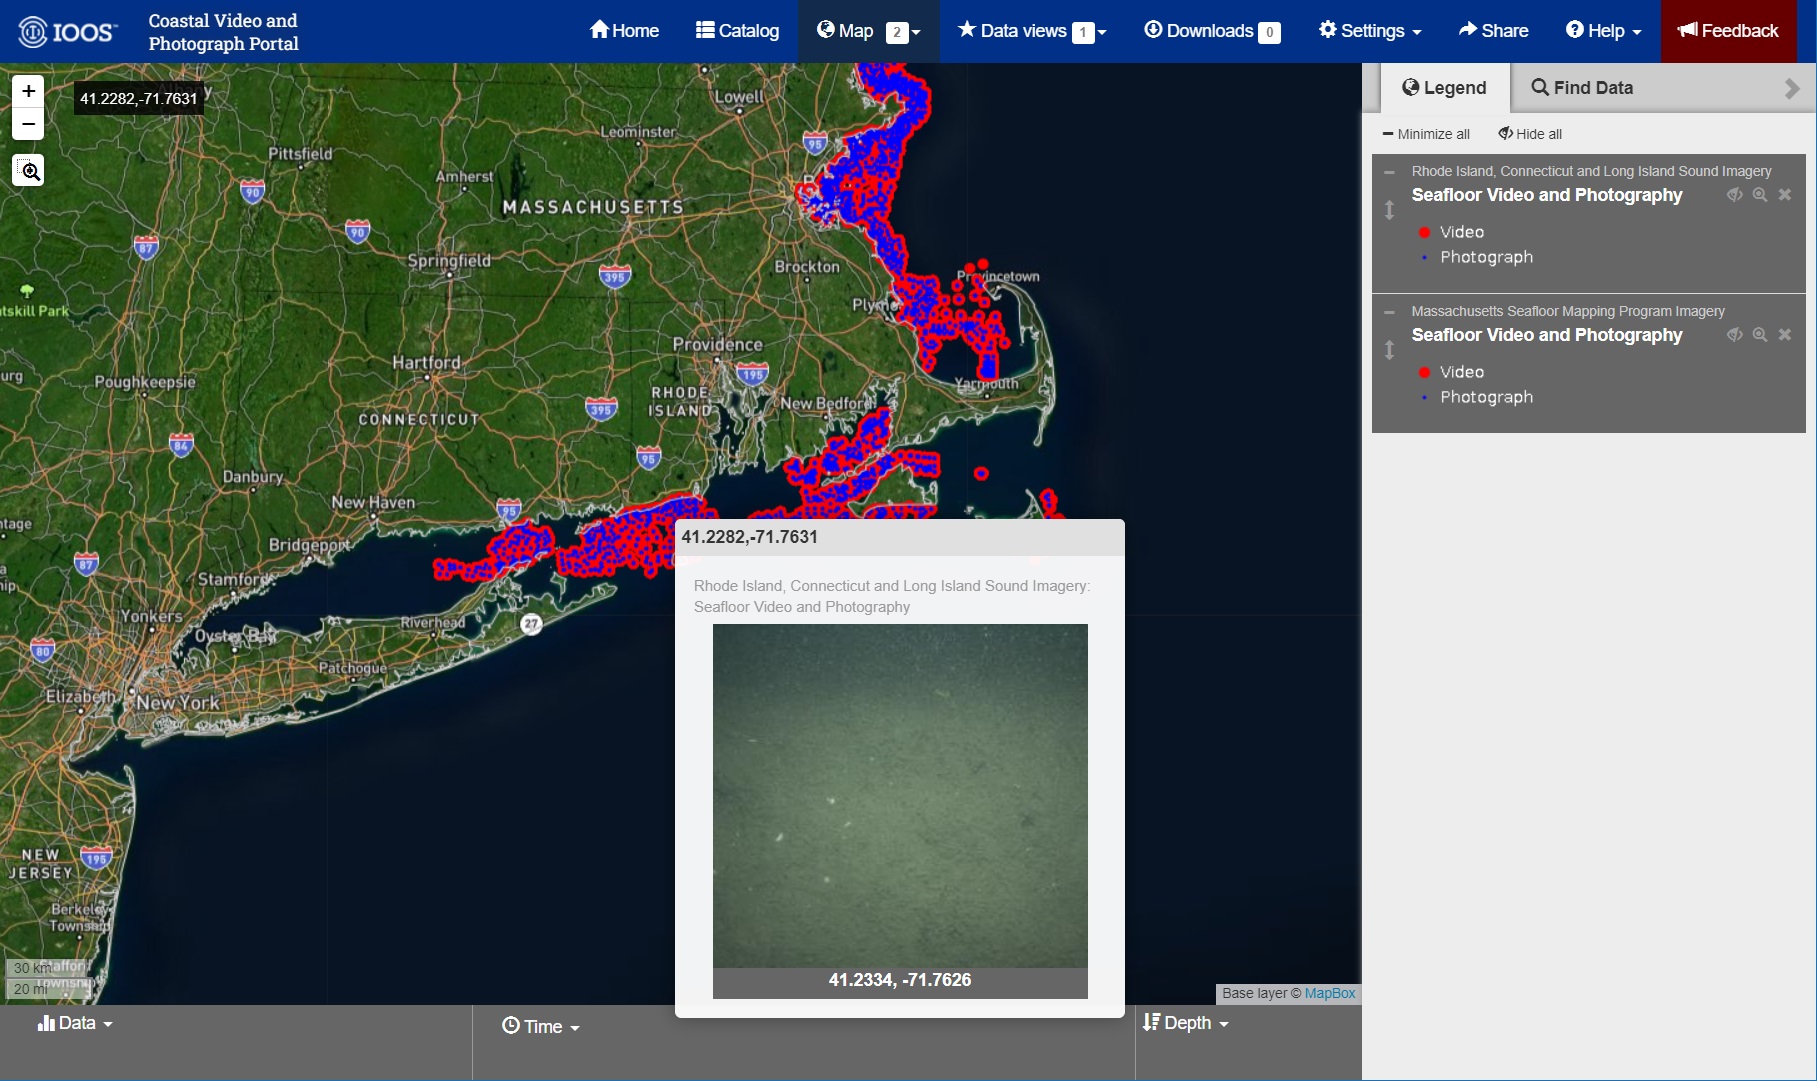Toggle Hide all layers

(x=1530, y=134)
